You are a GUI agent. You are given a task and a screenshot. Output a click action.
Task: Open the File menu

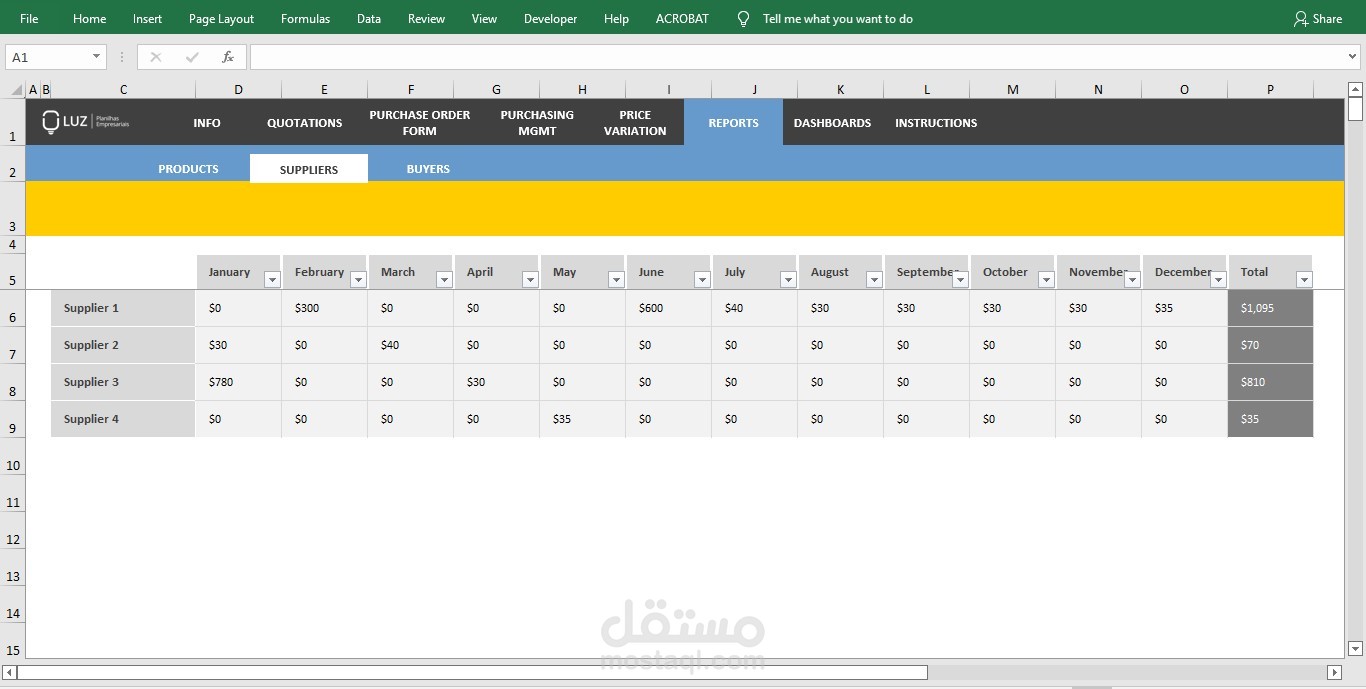29,18
